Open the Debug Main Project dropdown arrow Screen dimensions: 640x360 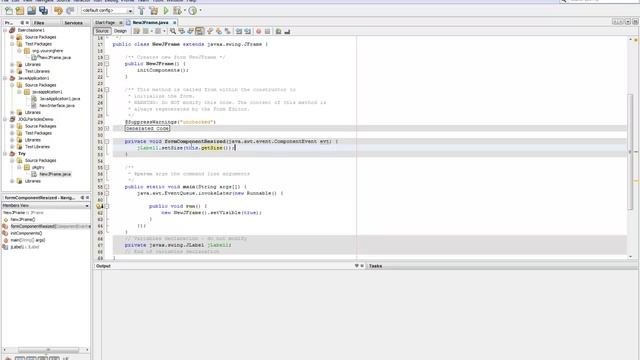click(184, 11)
